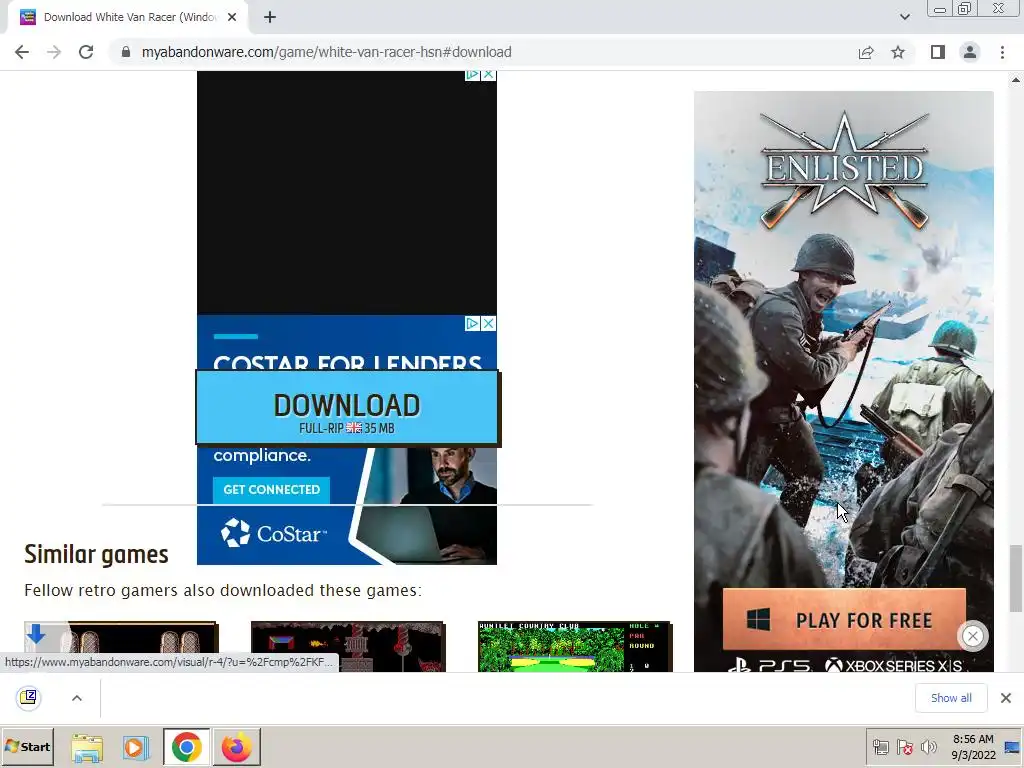Open a new browser tab

(x=270, y=18)
